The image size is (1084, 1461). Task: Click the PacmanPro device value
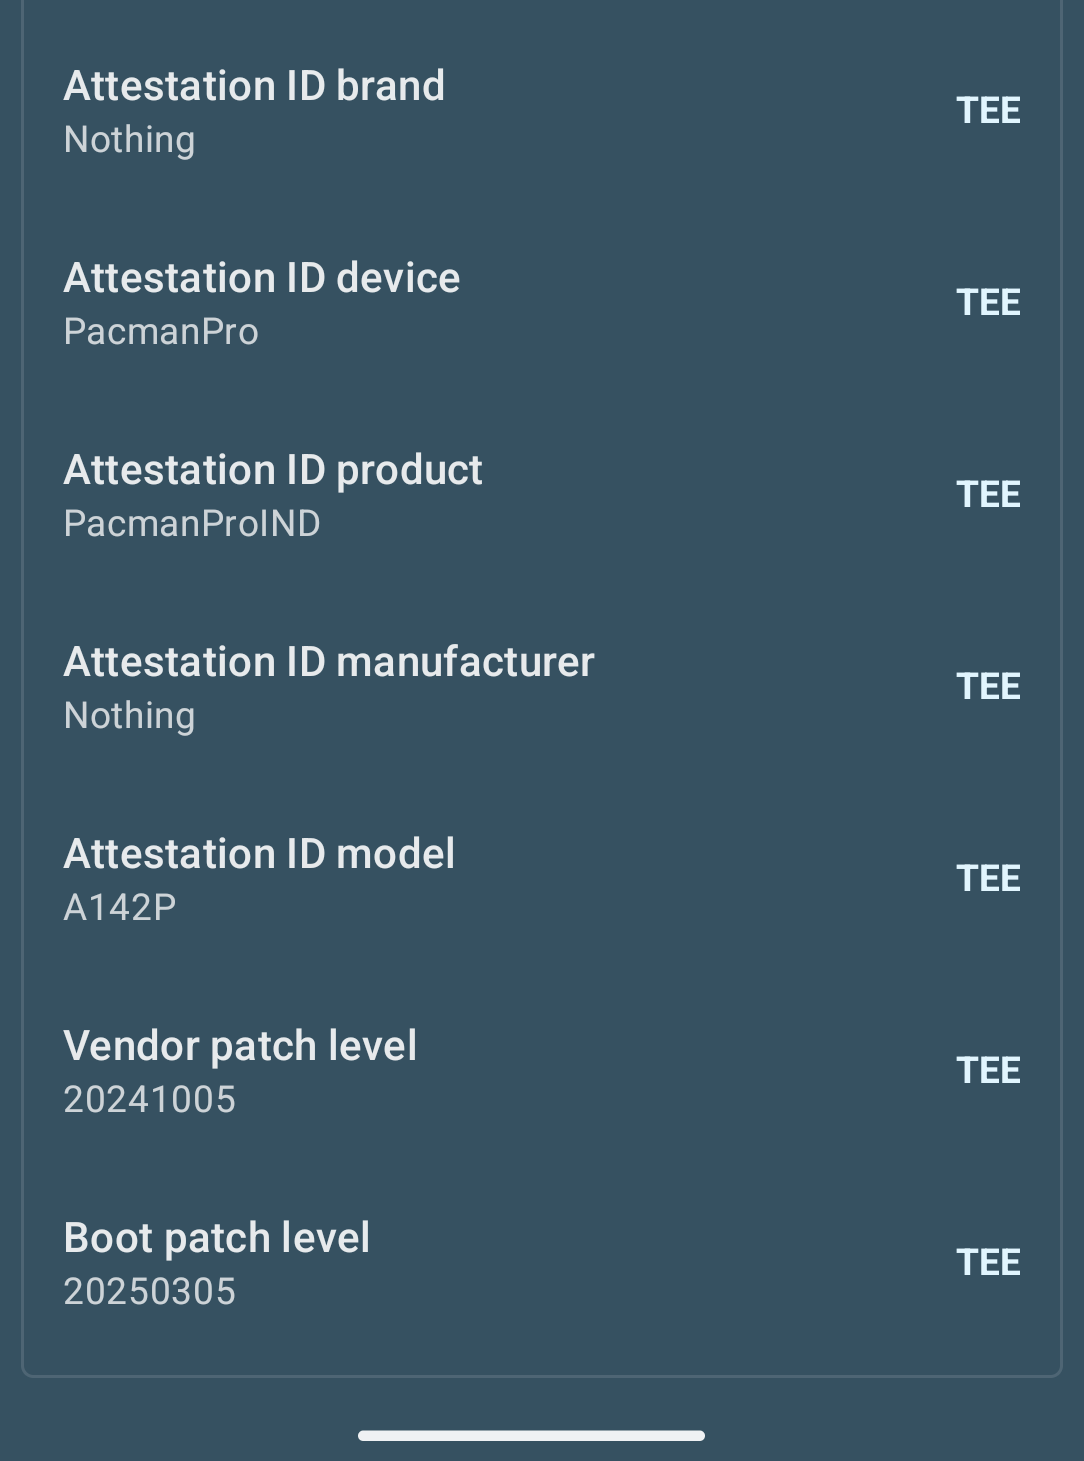coord(161,332)
